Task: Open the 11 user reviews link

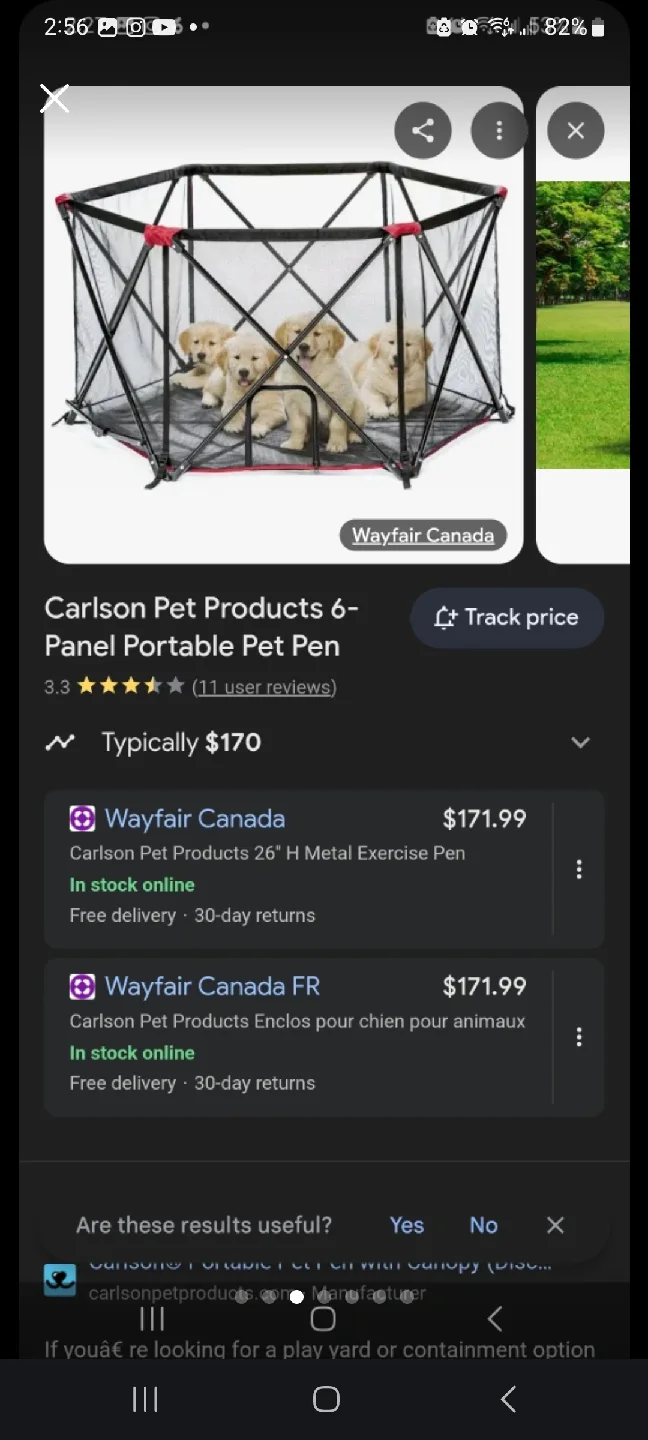Action: coord(265,687)
